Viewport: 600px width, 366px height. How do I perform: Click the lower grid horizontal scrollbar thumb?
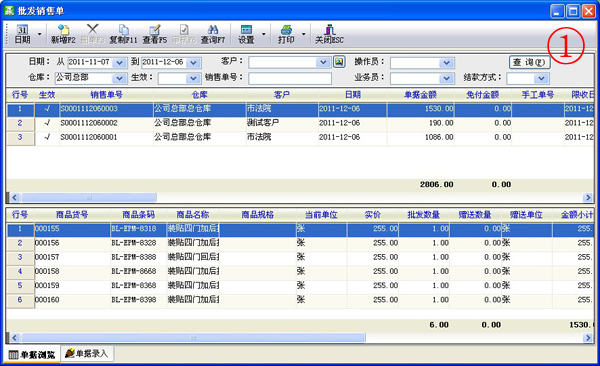pyautogui.click(x=193, y=338)
